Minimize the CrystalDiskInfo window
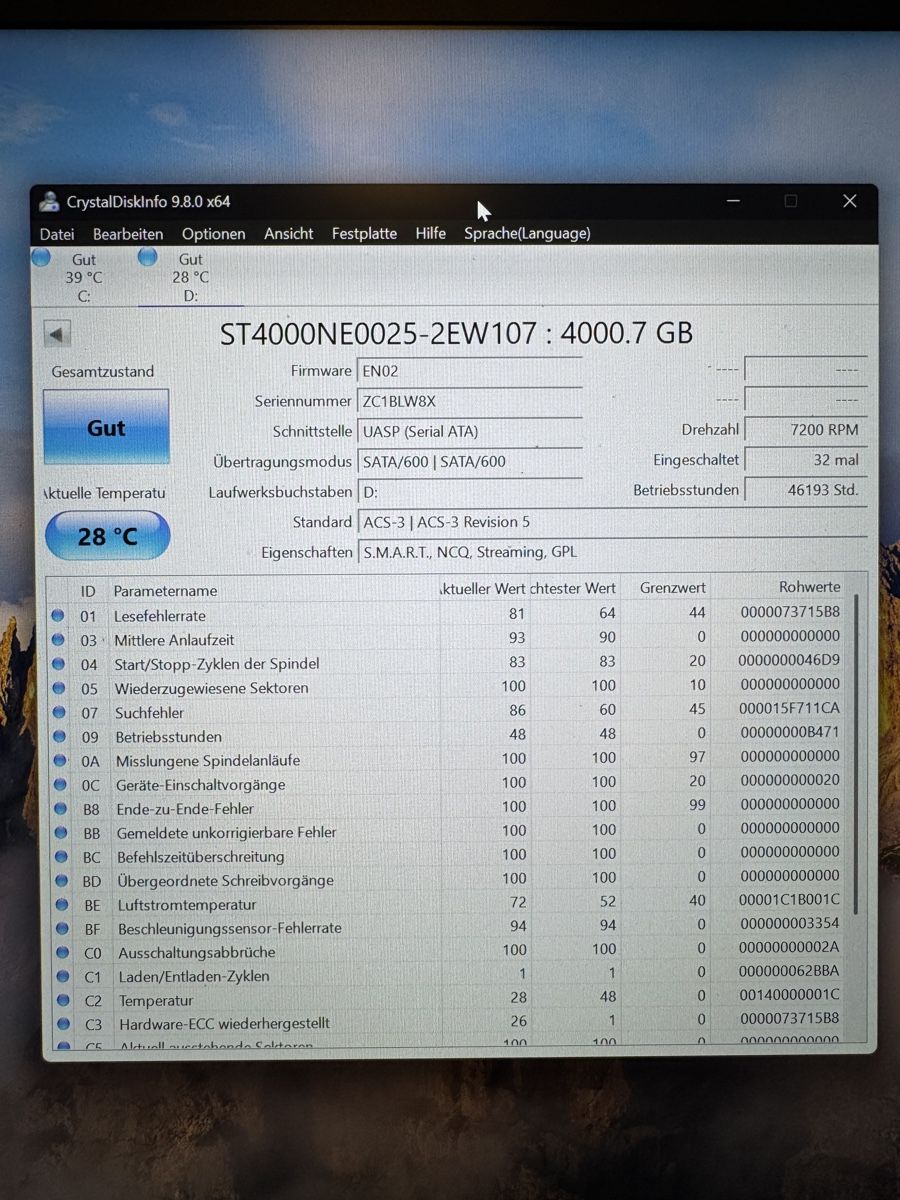This screenshot has width=900, height=1200. [733, 201]
